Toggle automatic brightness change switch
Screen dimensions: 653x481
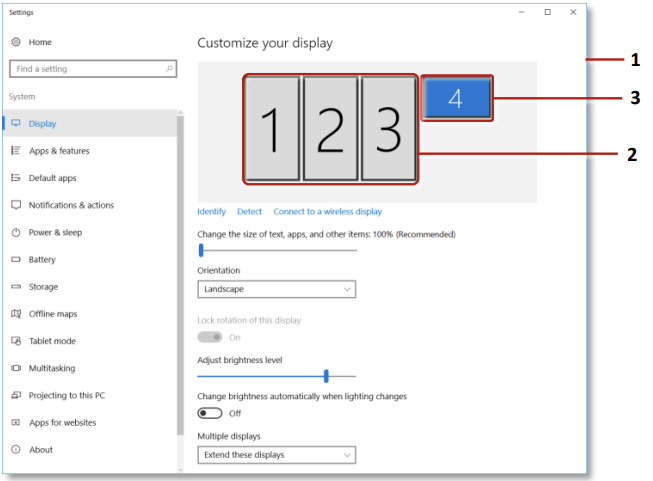click(x=209, y=413)
